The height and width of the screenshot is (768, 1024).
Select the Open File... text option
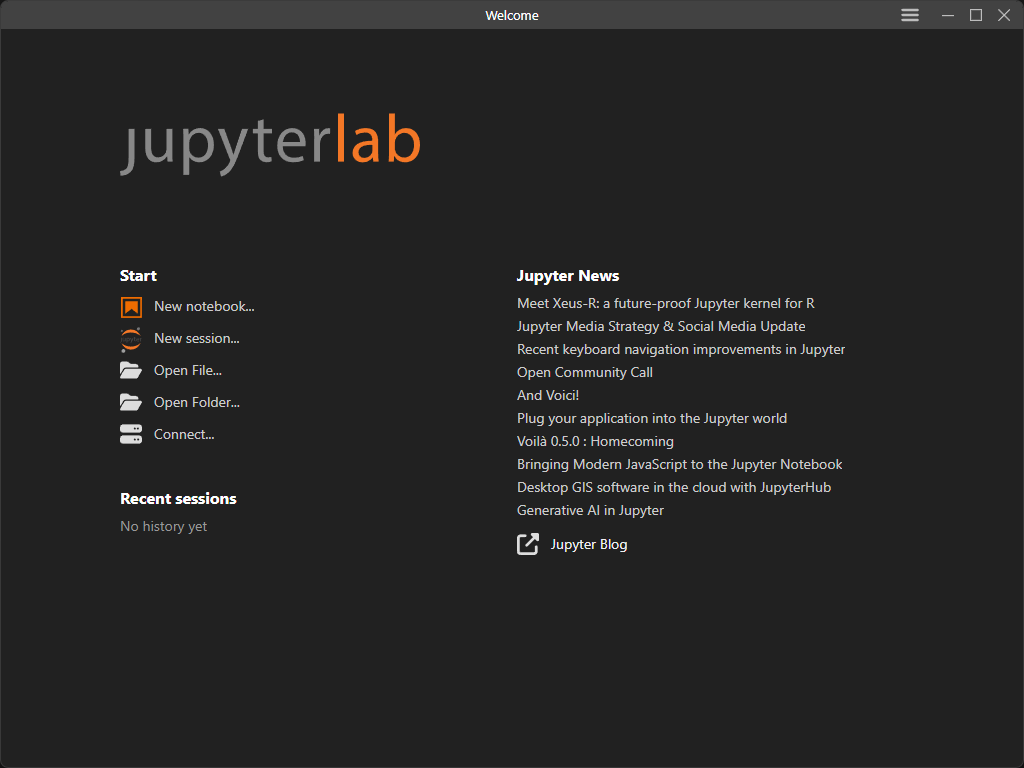(x=188, y=371)
